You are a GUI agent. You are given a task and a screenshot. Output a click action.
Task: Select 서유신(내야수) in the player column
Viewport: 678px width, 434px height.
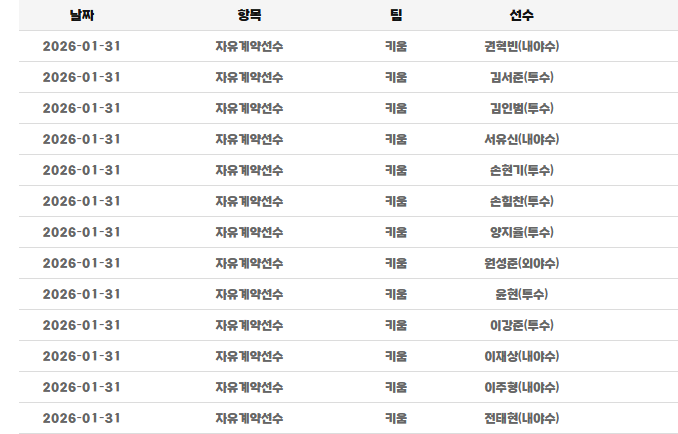click(520, 139)
